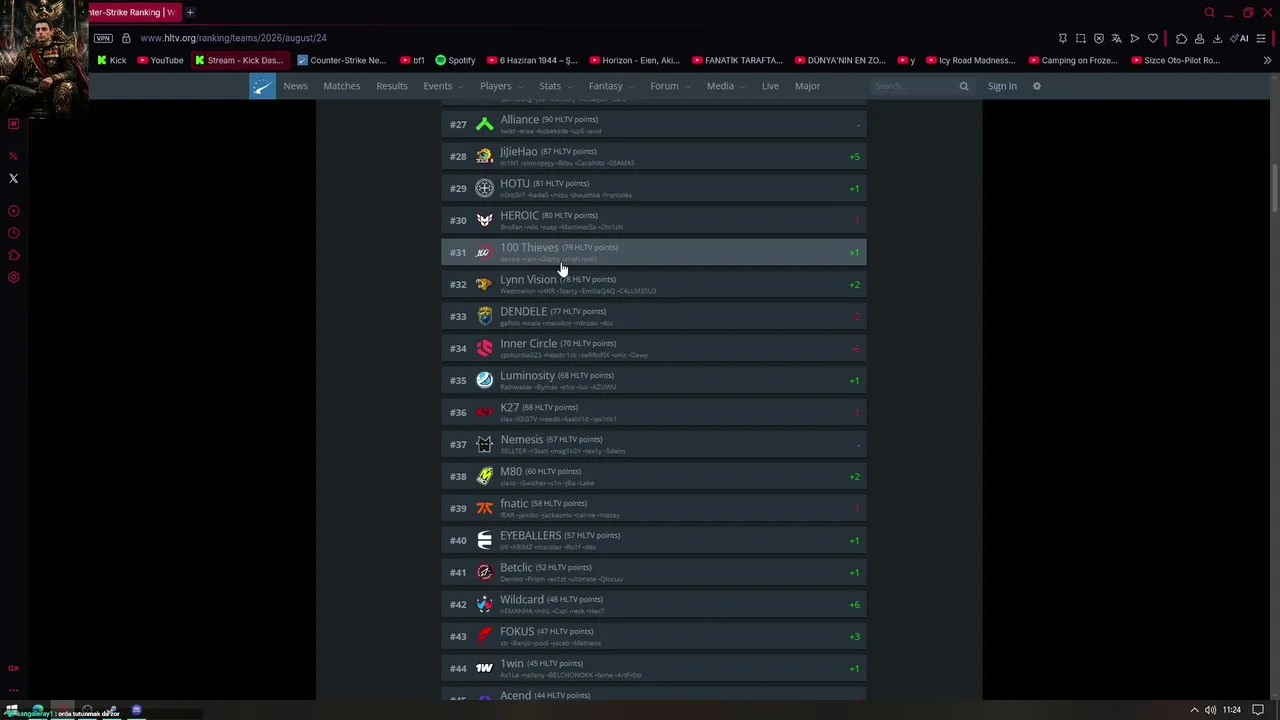Click the heart icon in address bar
The image size is (1280, 720).
coord(1153,38)
